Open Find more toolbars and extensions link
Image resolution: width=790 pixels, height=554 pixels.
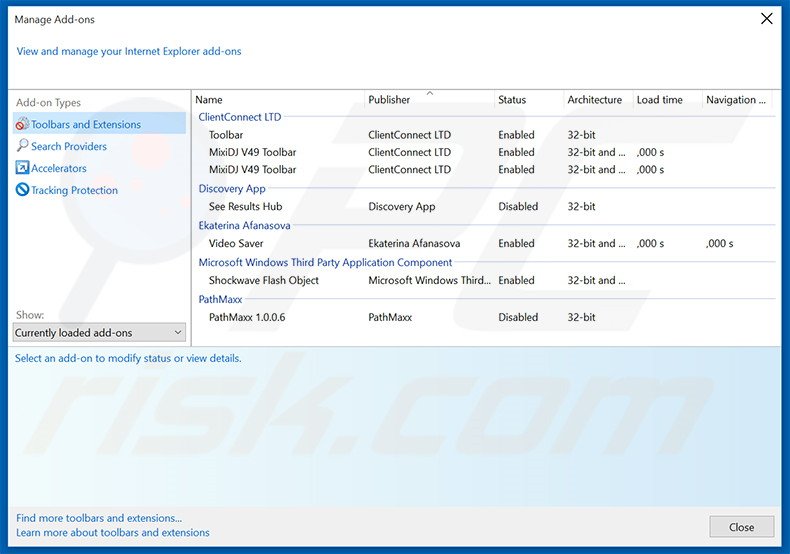click(x=99, y=518)
